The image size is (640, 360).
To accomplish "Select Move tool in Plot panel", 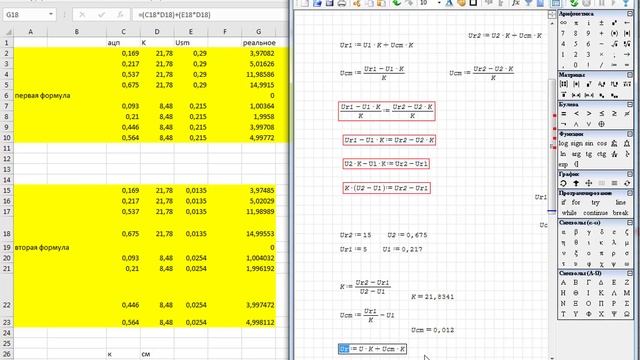I will pyautogui.click(x=589, y=184).
